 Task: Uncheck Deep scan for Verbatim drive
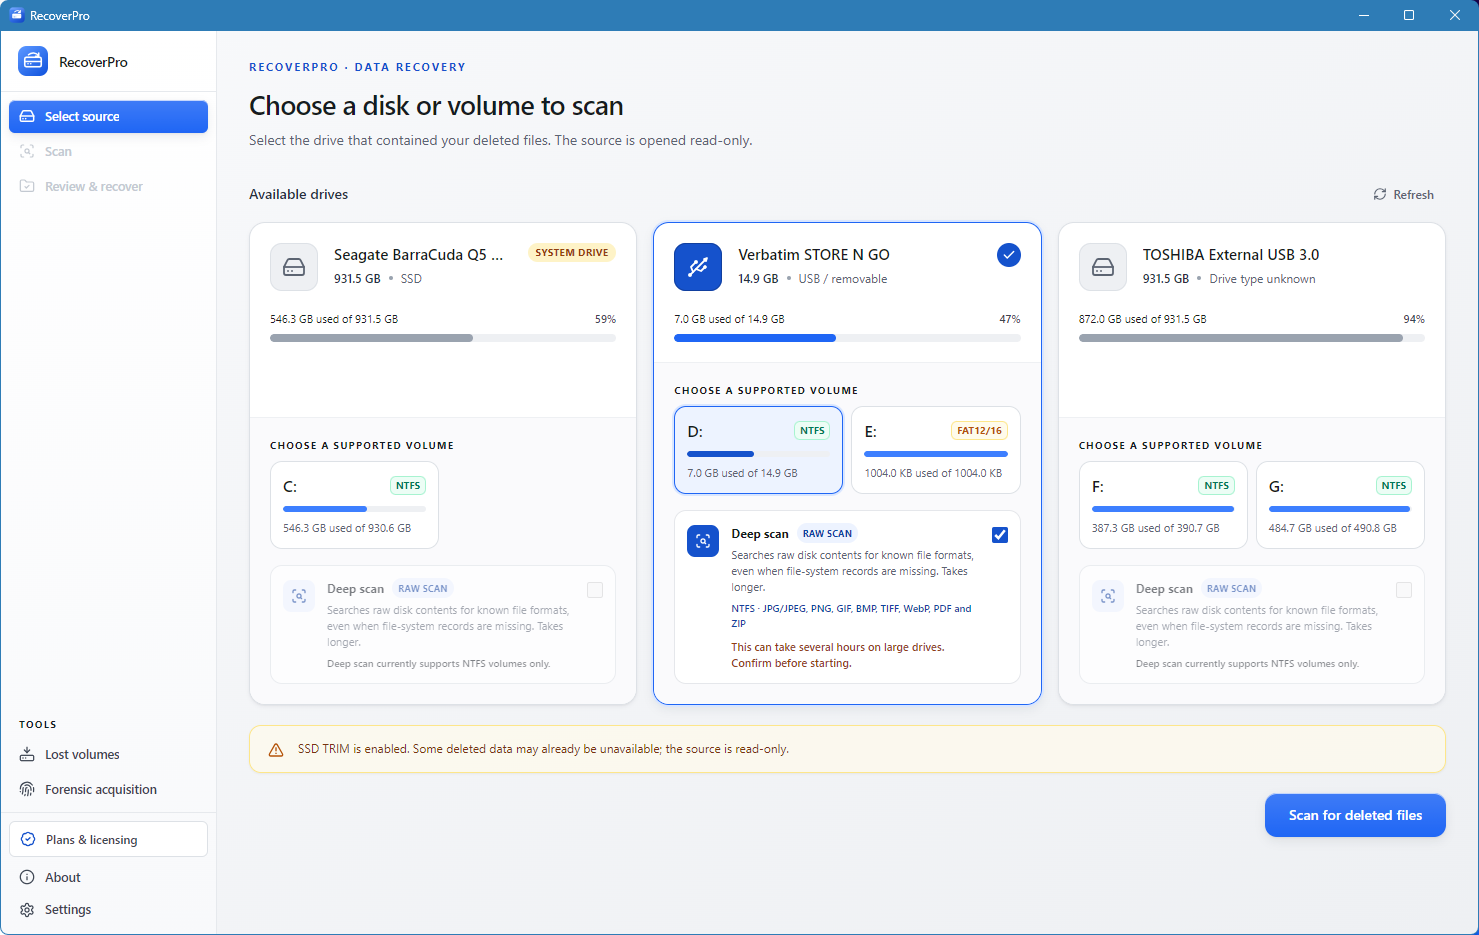pos(1000,535)
